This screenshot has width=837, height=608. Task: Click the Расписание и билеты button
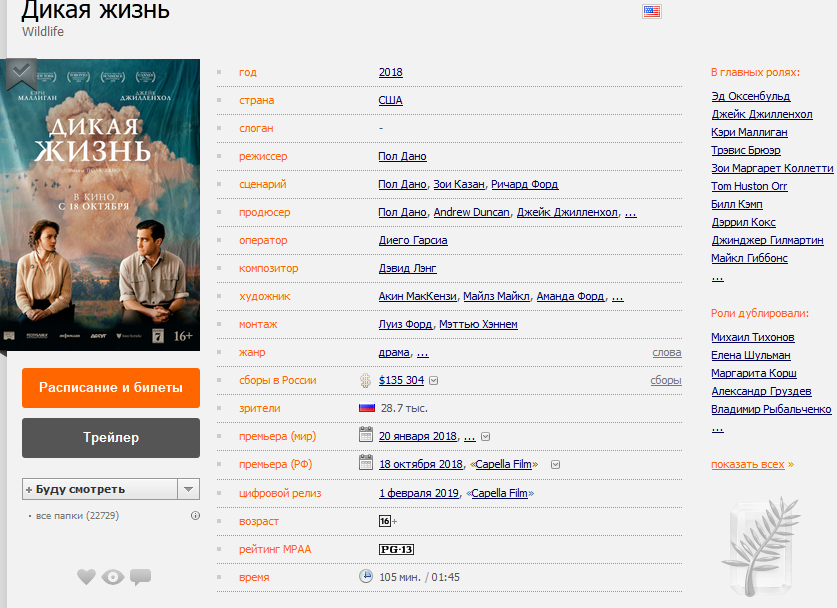[111, 388]
